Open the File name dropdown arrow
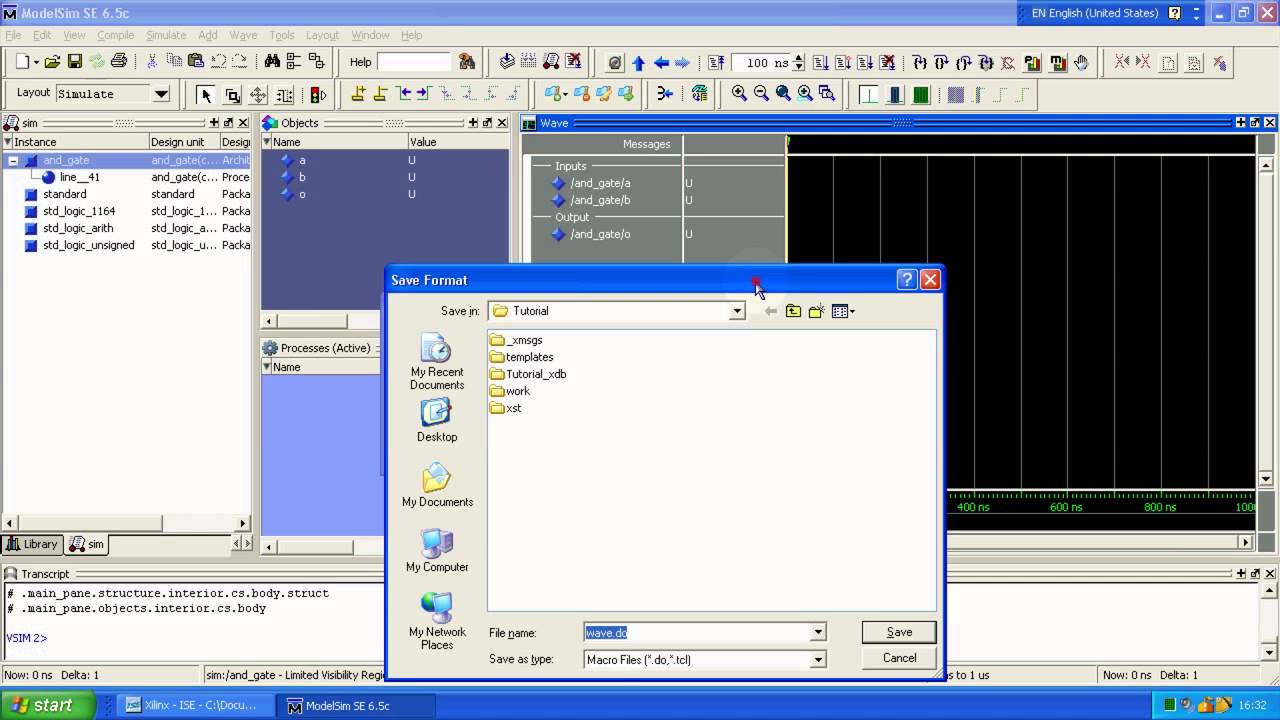The width and height of the screenshot is (1280, 720). (818, 632)
